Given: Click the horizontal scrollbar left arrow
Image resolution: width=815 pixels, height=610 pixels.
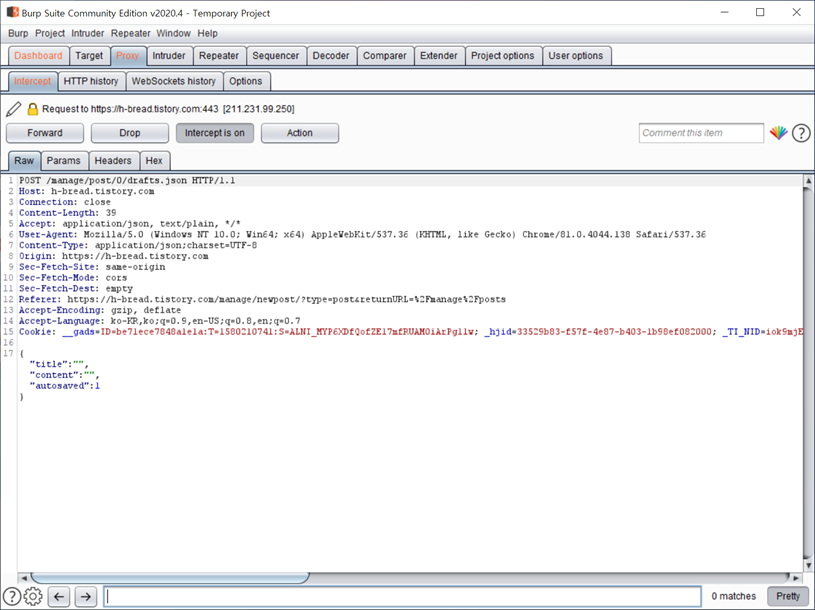Looking at the screenshot, I should [x=24, y=578].
